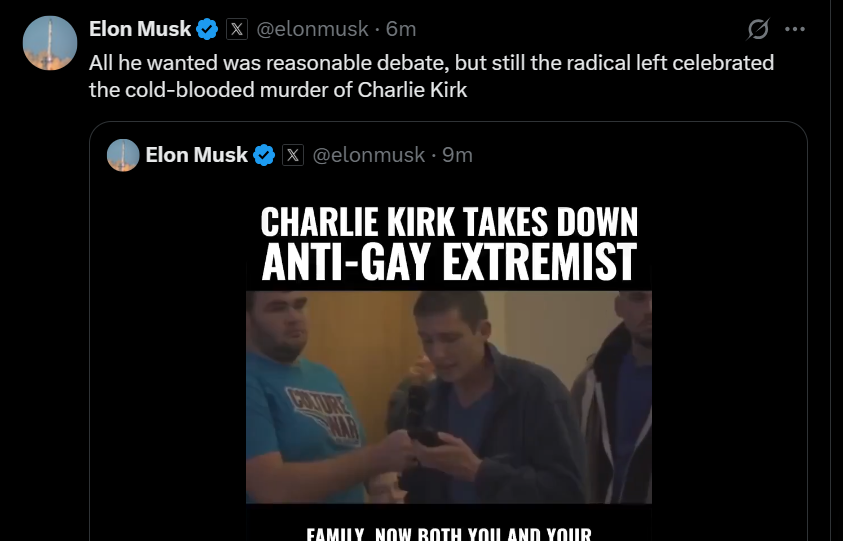
Task: Play the Charlie Kirk video thumbnail
Action: click(449, 397)
